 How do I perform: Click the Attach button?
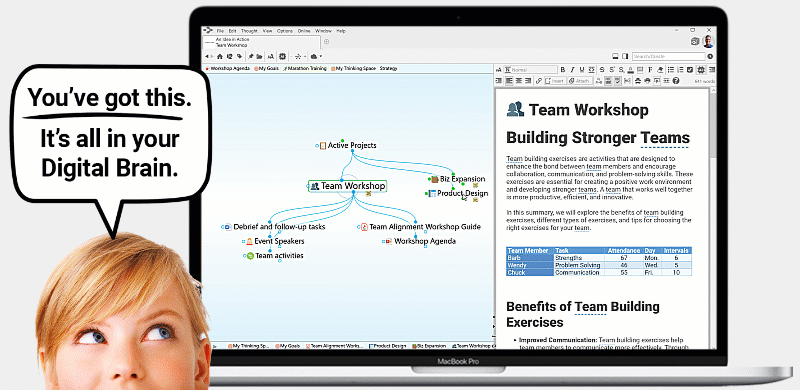[x=580, y=81]
